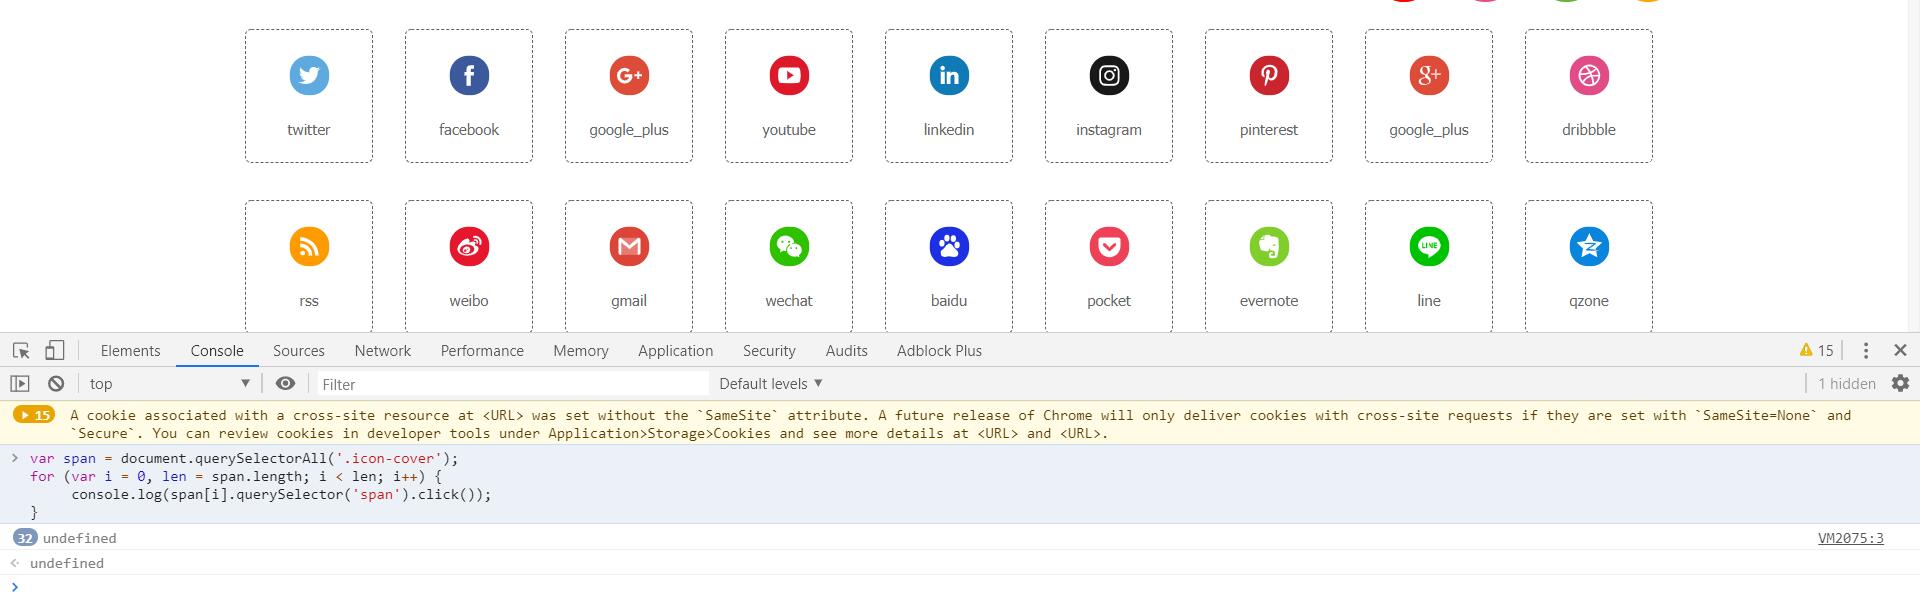Click the console prompt input line
1920x596 pixels.
click(960, 586)
